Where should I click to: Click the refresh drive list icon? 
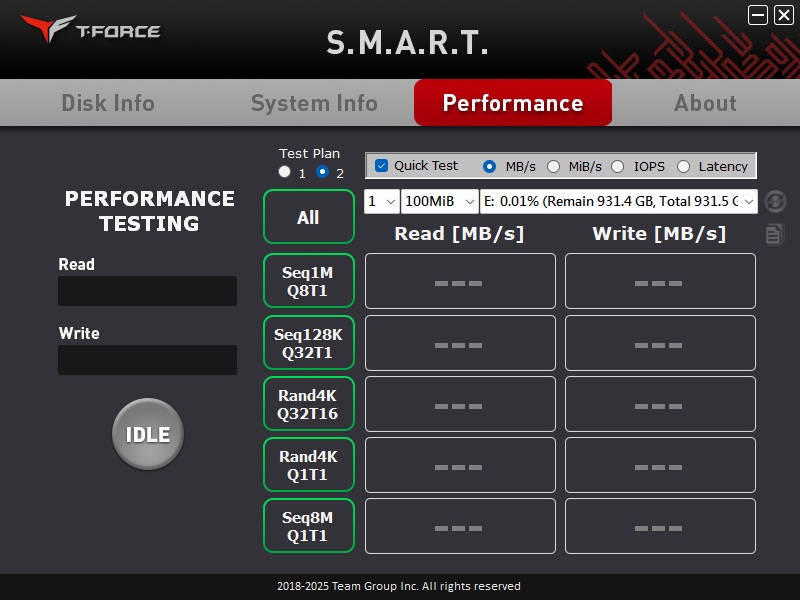pyautogui.click(x=775, y=202)
